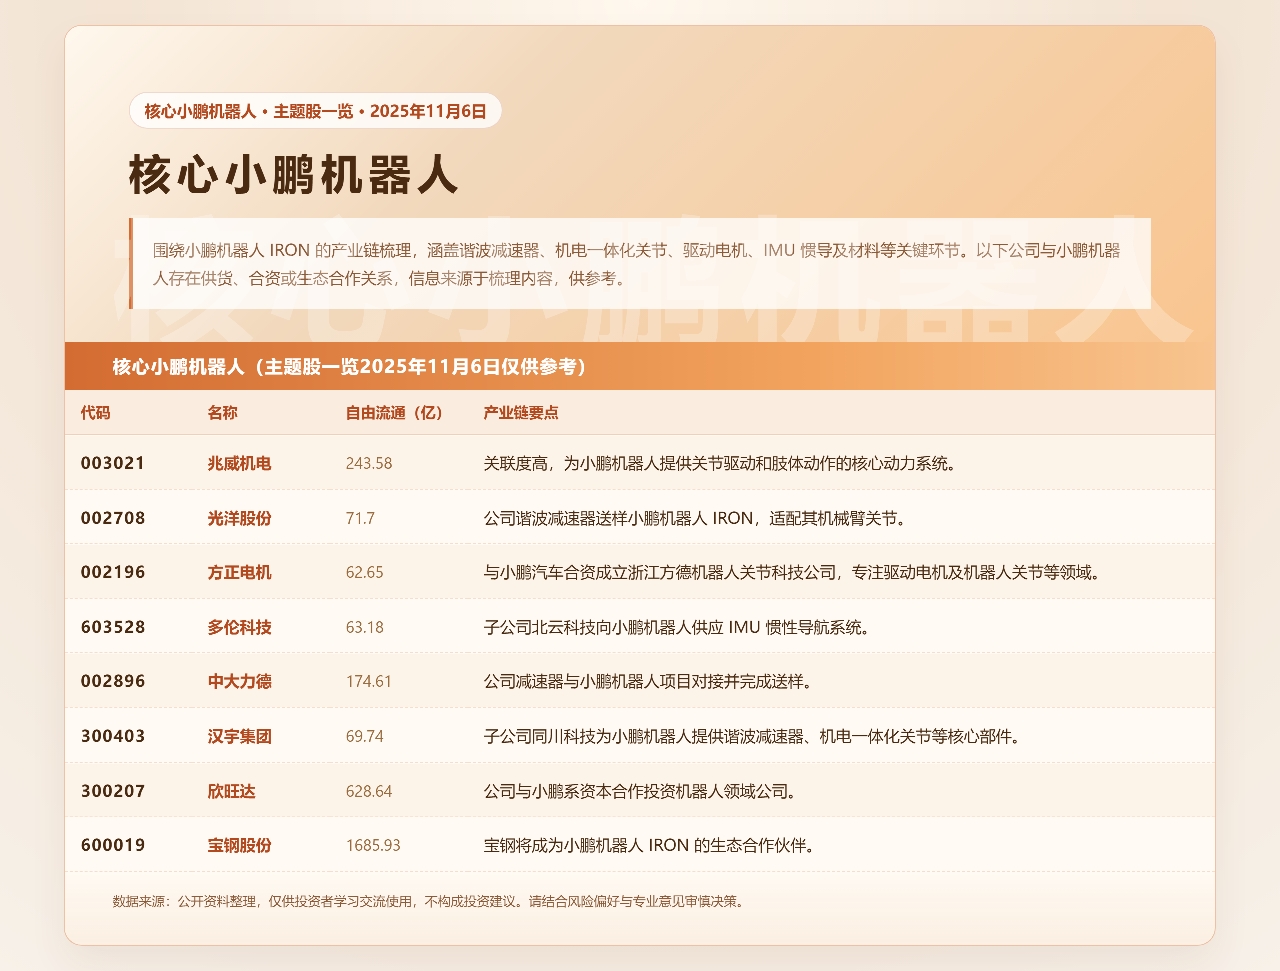This screenshot has width=1280, height=971.
Task: Select stock name 中大力德
Action: pos(240,681)
